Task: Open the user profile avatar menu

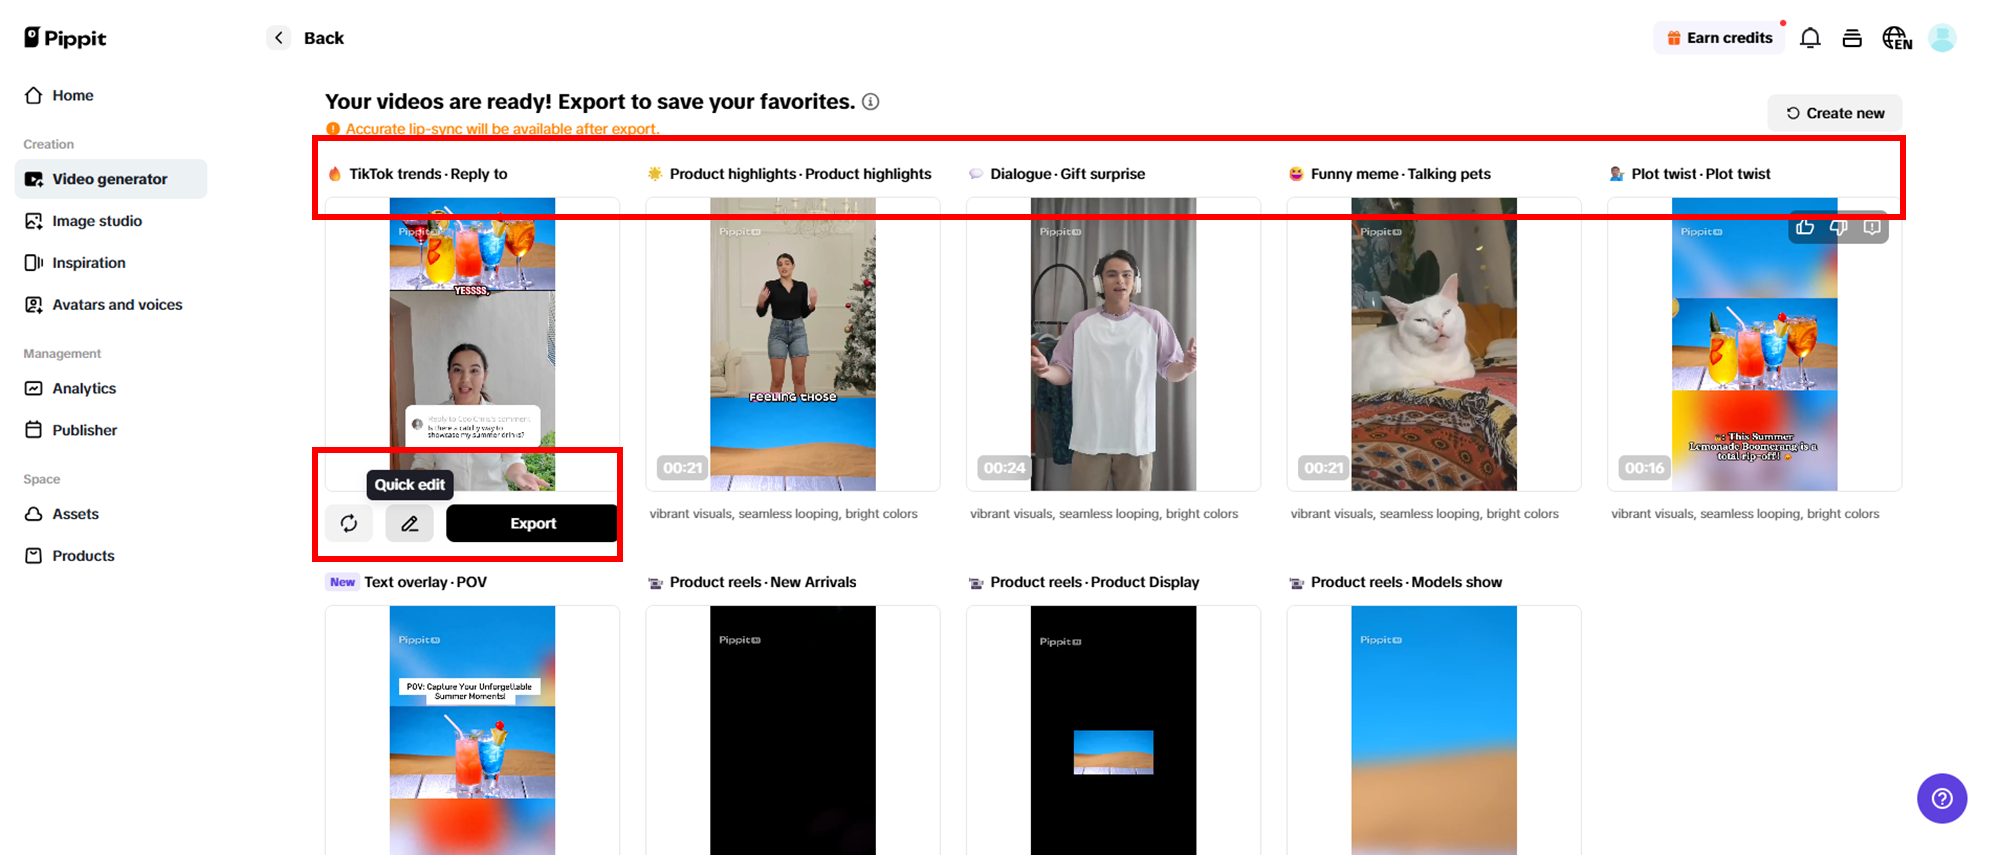Action: (1942, 38)
